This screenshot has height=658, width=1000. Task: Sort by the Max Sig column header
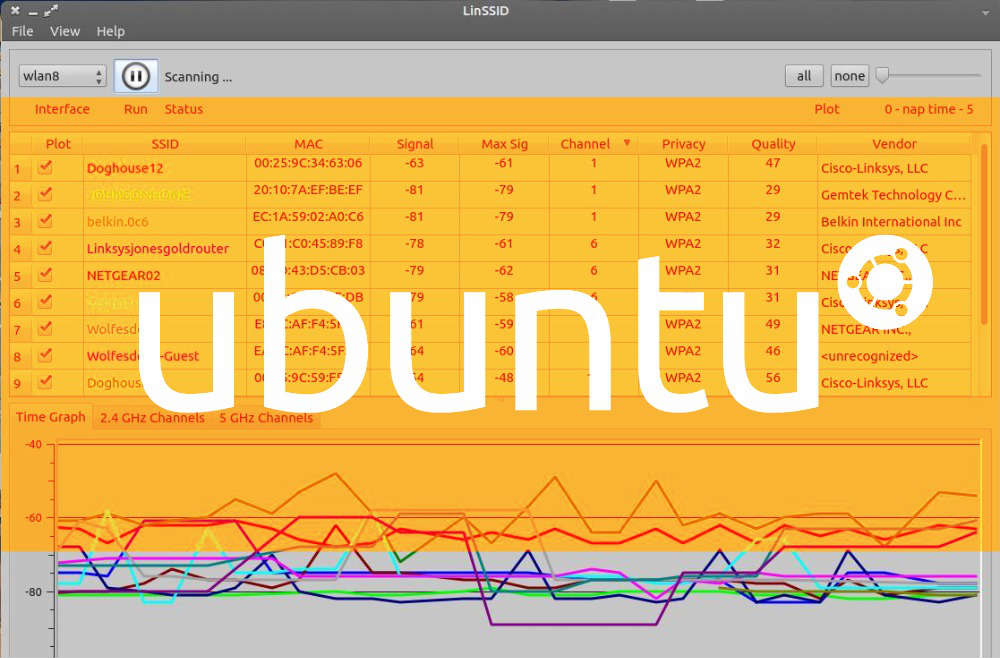tap(504, 144)
